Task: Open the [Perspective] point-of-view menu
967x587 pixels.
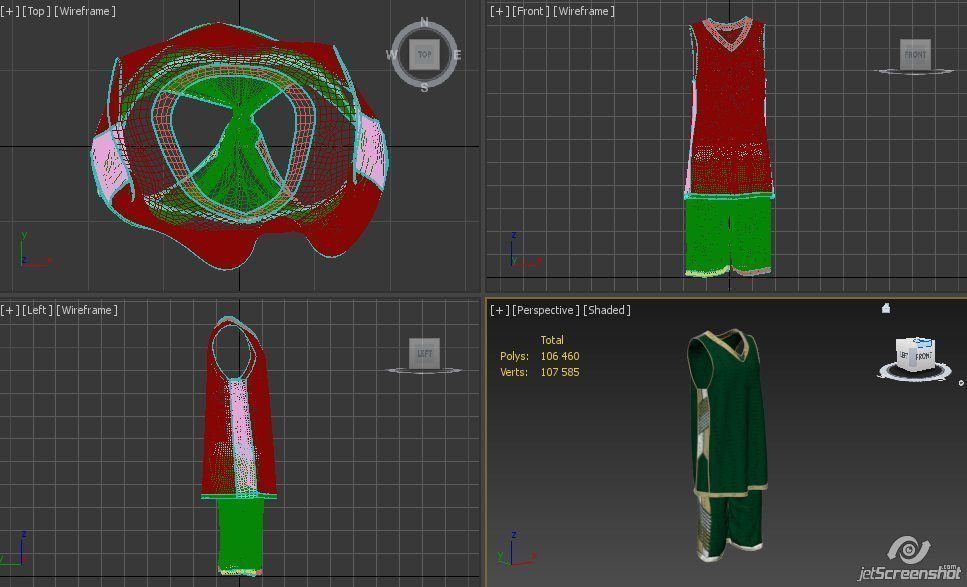Action: 546,310
